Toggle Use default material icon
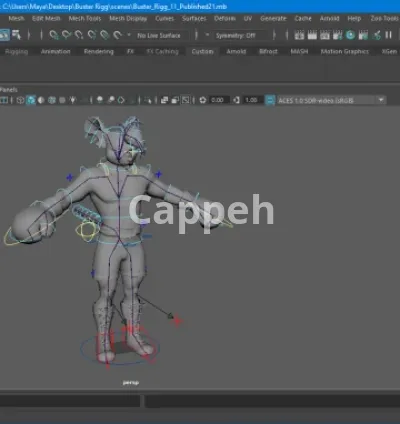The width and height of the screenshot is (400, 424). (41, 100)
